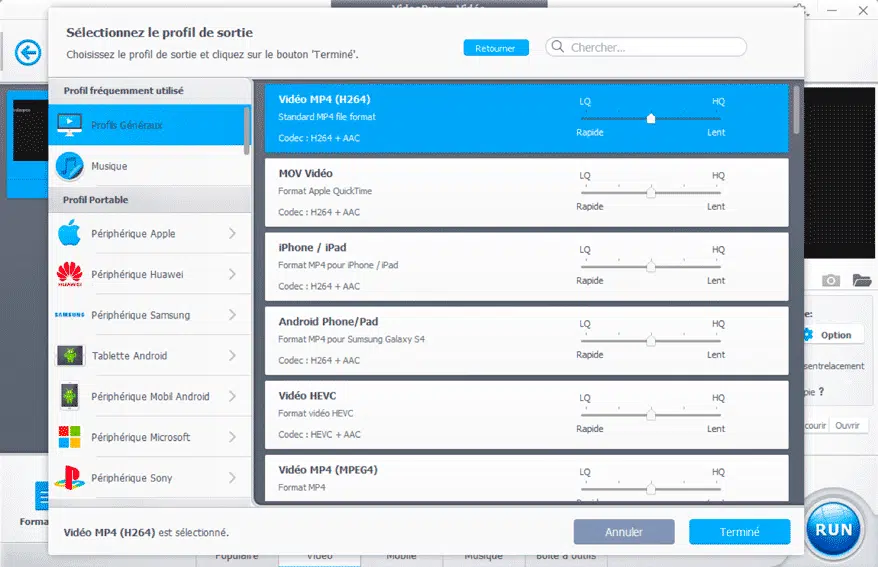Click the Retourner button

coord(496,48)
